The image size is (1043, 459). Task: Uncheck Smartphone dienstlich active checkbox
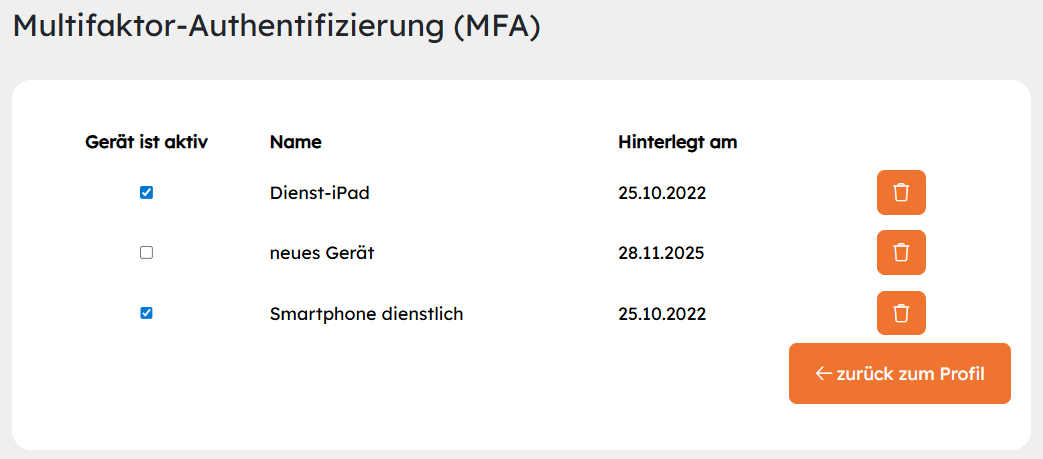[x=146, y=313]
